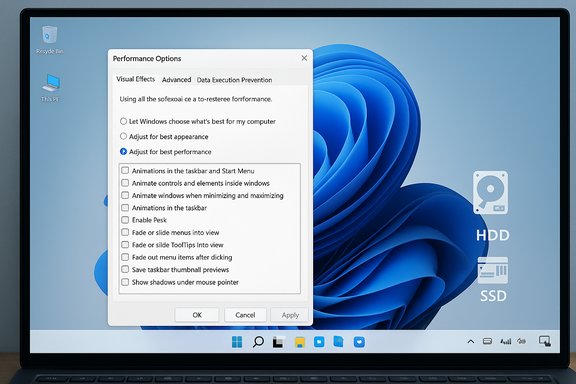
Task: Click the OK button
Action: click(x=197, y=315)
